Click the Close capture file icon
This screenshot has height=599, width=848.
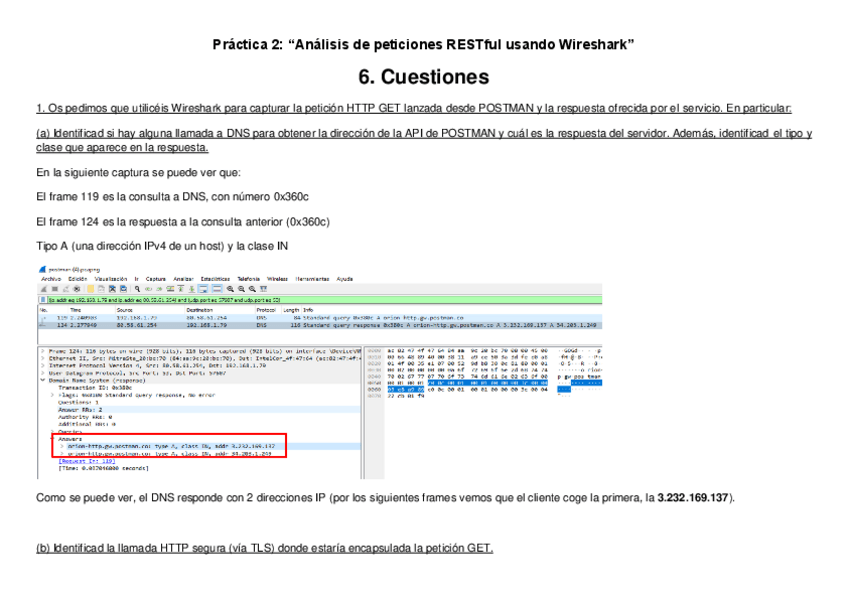[112, 289]
